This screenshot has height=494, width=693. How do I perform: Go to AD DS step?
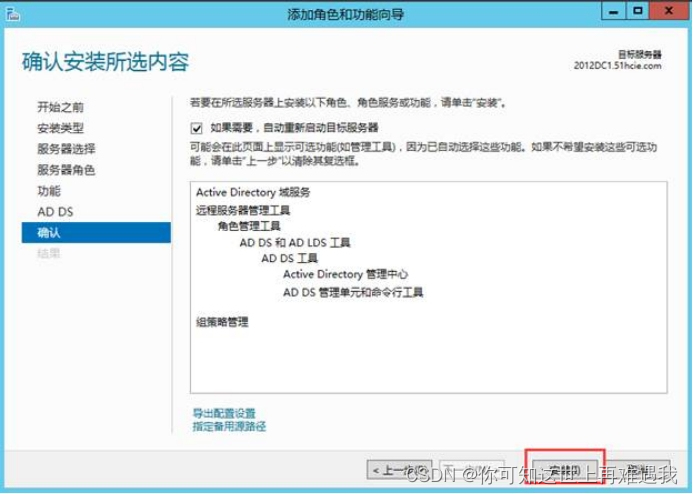(55, 212)
